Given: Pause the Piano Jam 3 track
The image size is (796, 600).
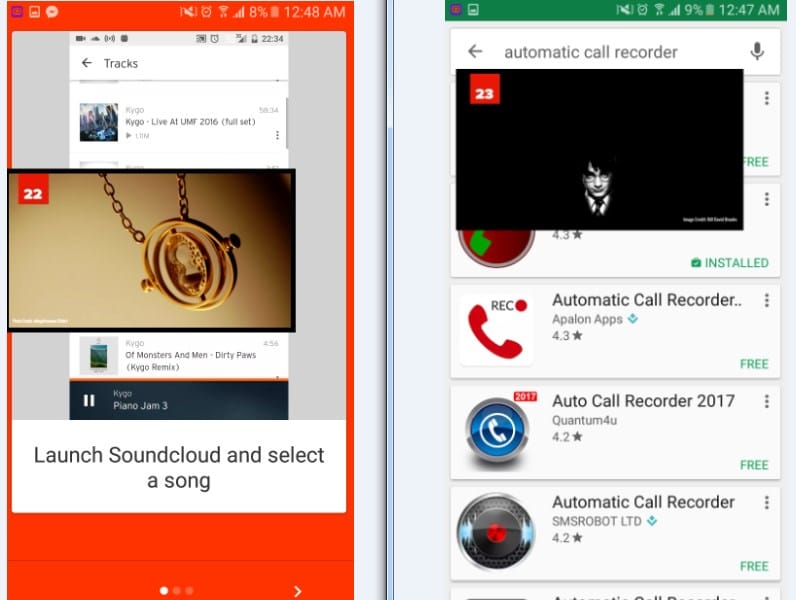Looking at the screenshot, I should coord(89,400).
